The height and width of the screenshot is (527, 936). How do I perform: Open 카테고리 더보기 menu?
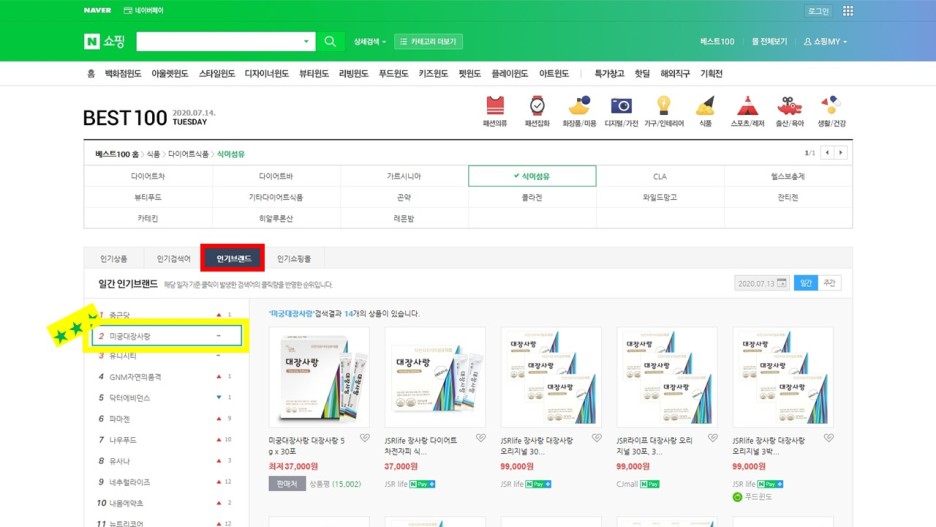coord(428,41)
